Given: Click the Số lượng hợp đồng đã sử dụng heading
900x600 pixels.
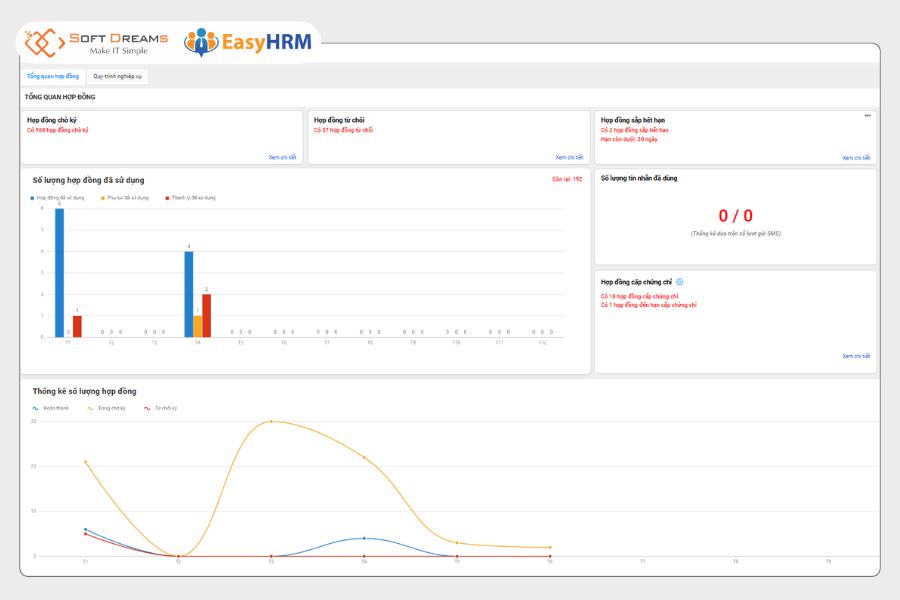Looking at the screenshot, I should [x=88, y=180].
